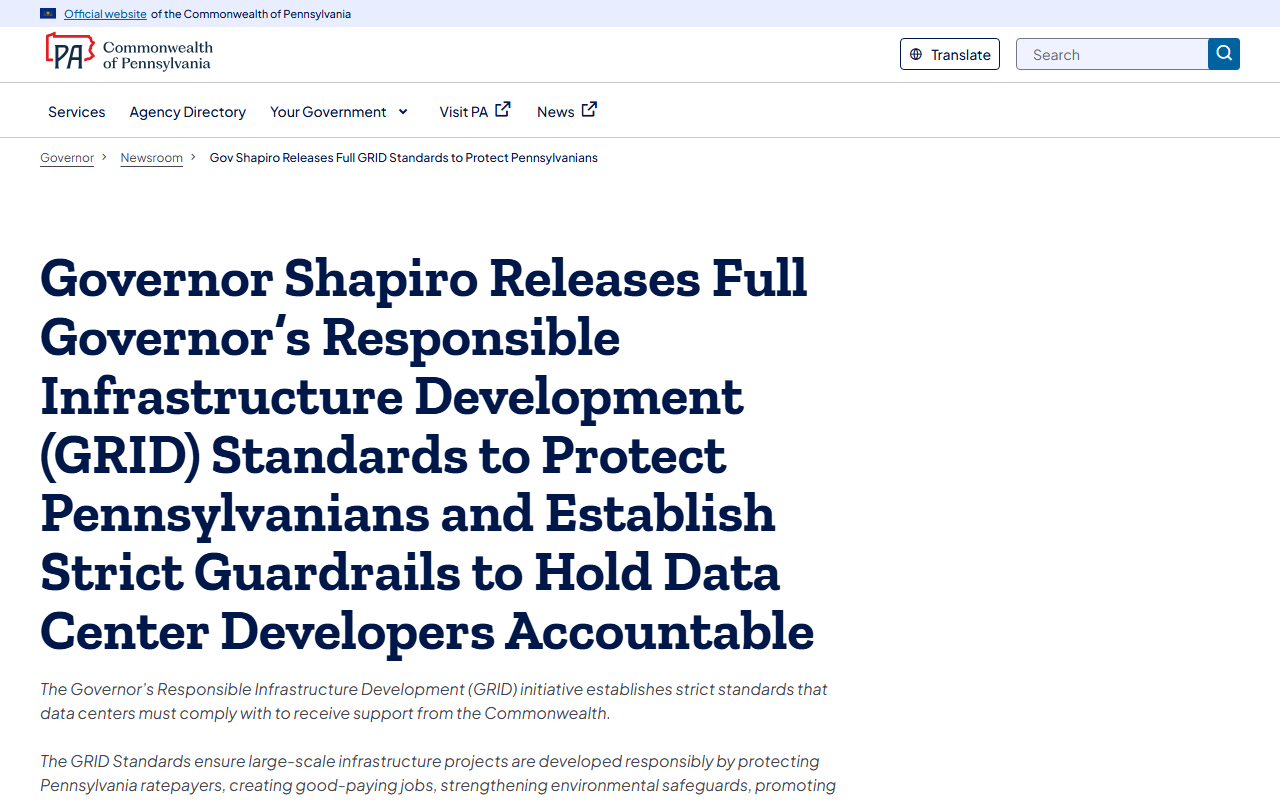Click the main article headline
This screenshot has height=800, width=1280.
point(427,454)
